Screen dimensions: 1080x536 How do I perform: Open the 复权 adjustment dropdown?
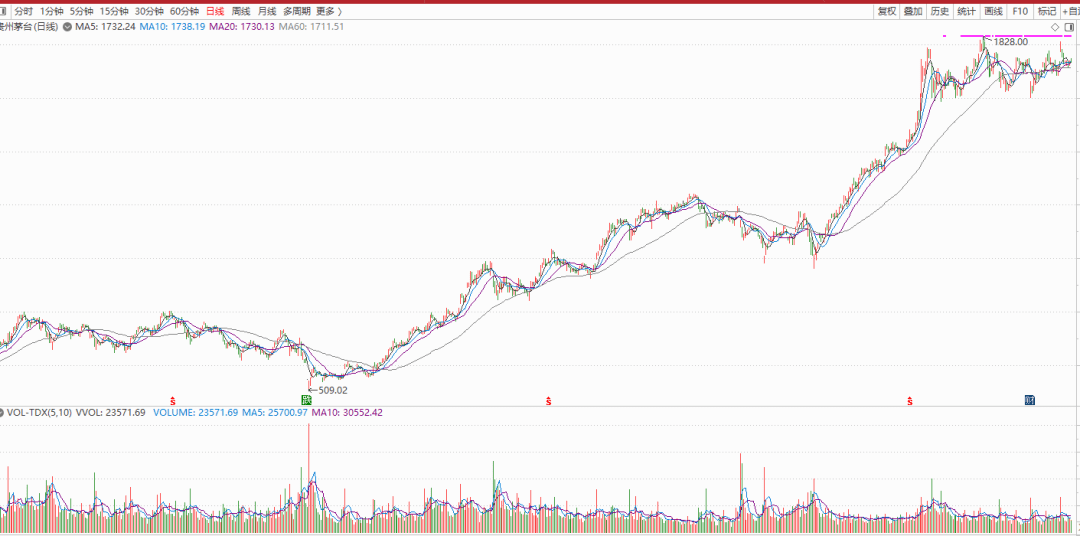886,12
